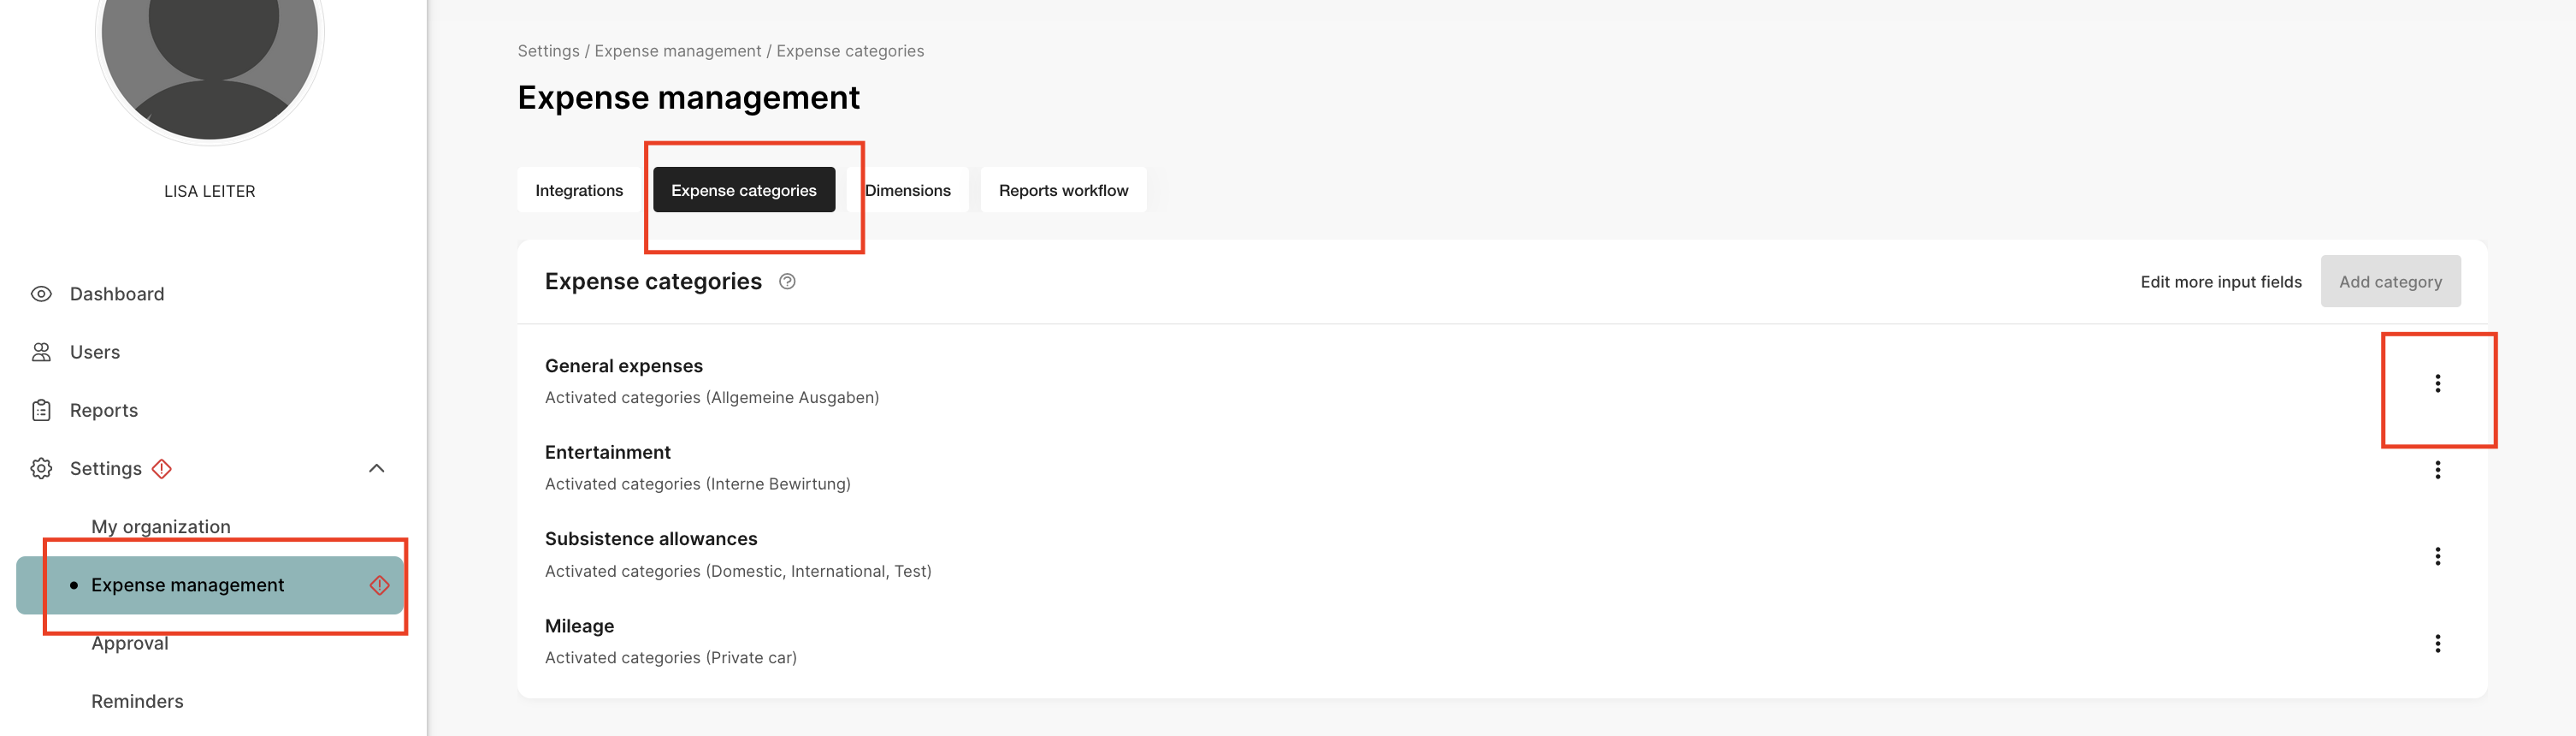Image resolution: width=2576 pixels, height=736 pixels.
Task: Collapse the Settings section chevron
Action: pos(377,468)
